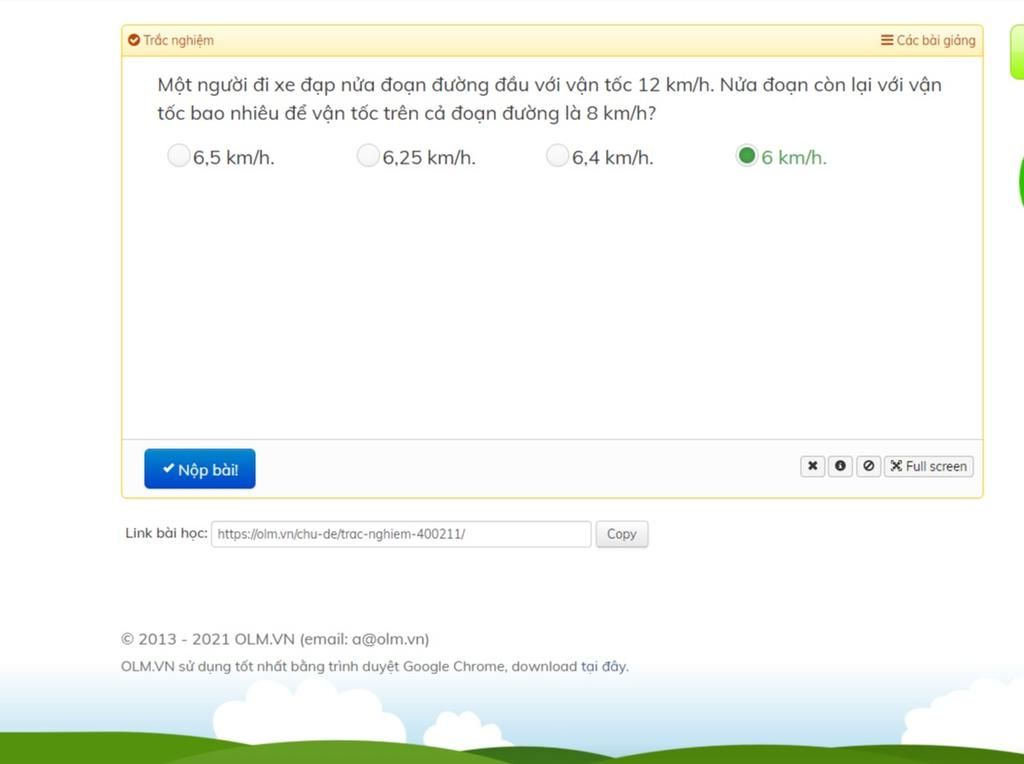The width and height of the screenshot is (1024, 764).
Task: Submit with the Nộp bài! button
Action: 200,469
